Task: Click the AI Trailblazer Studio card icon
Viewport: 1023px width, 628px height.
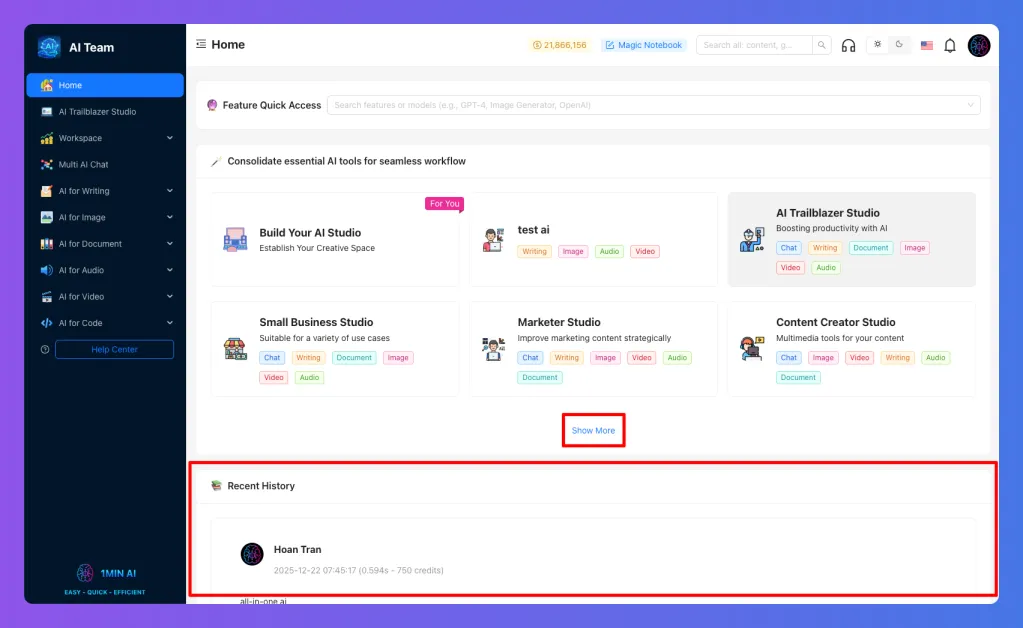Action: pos(752,239)
